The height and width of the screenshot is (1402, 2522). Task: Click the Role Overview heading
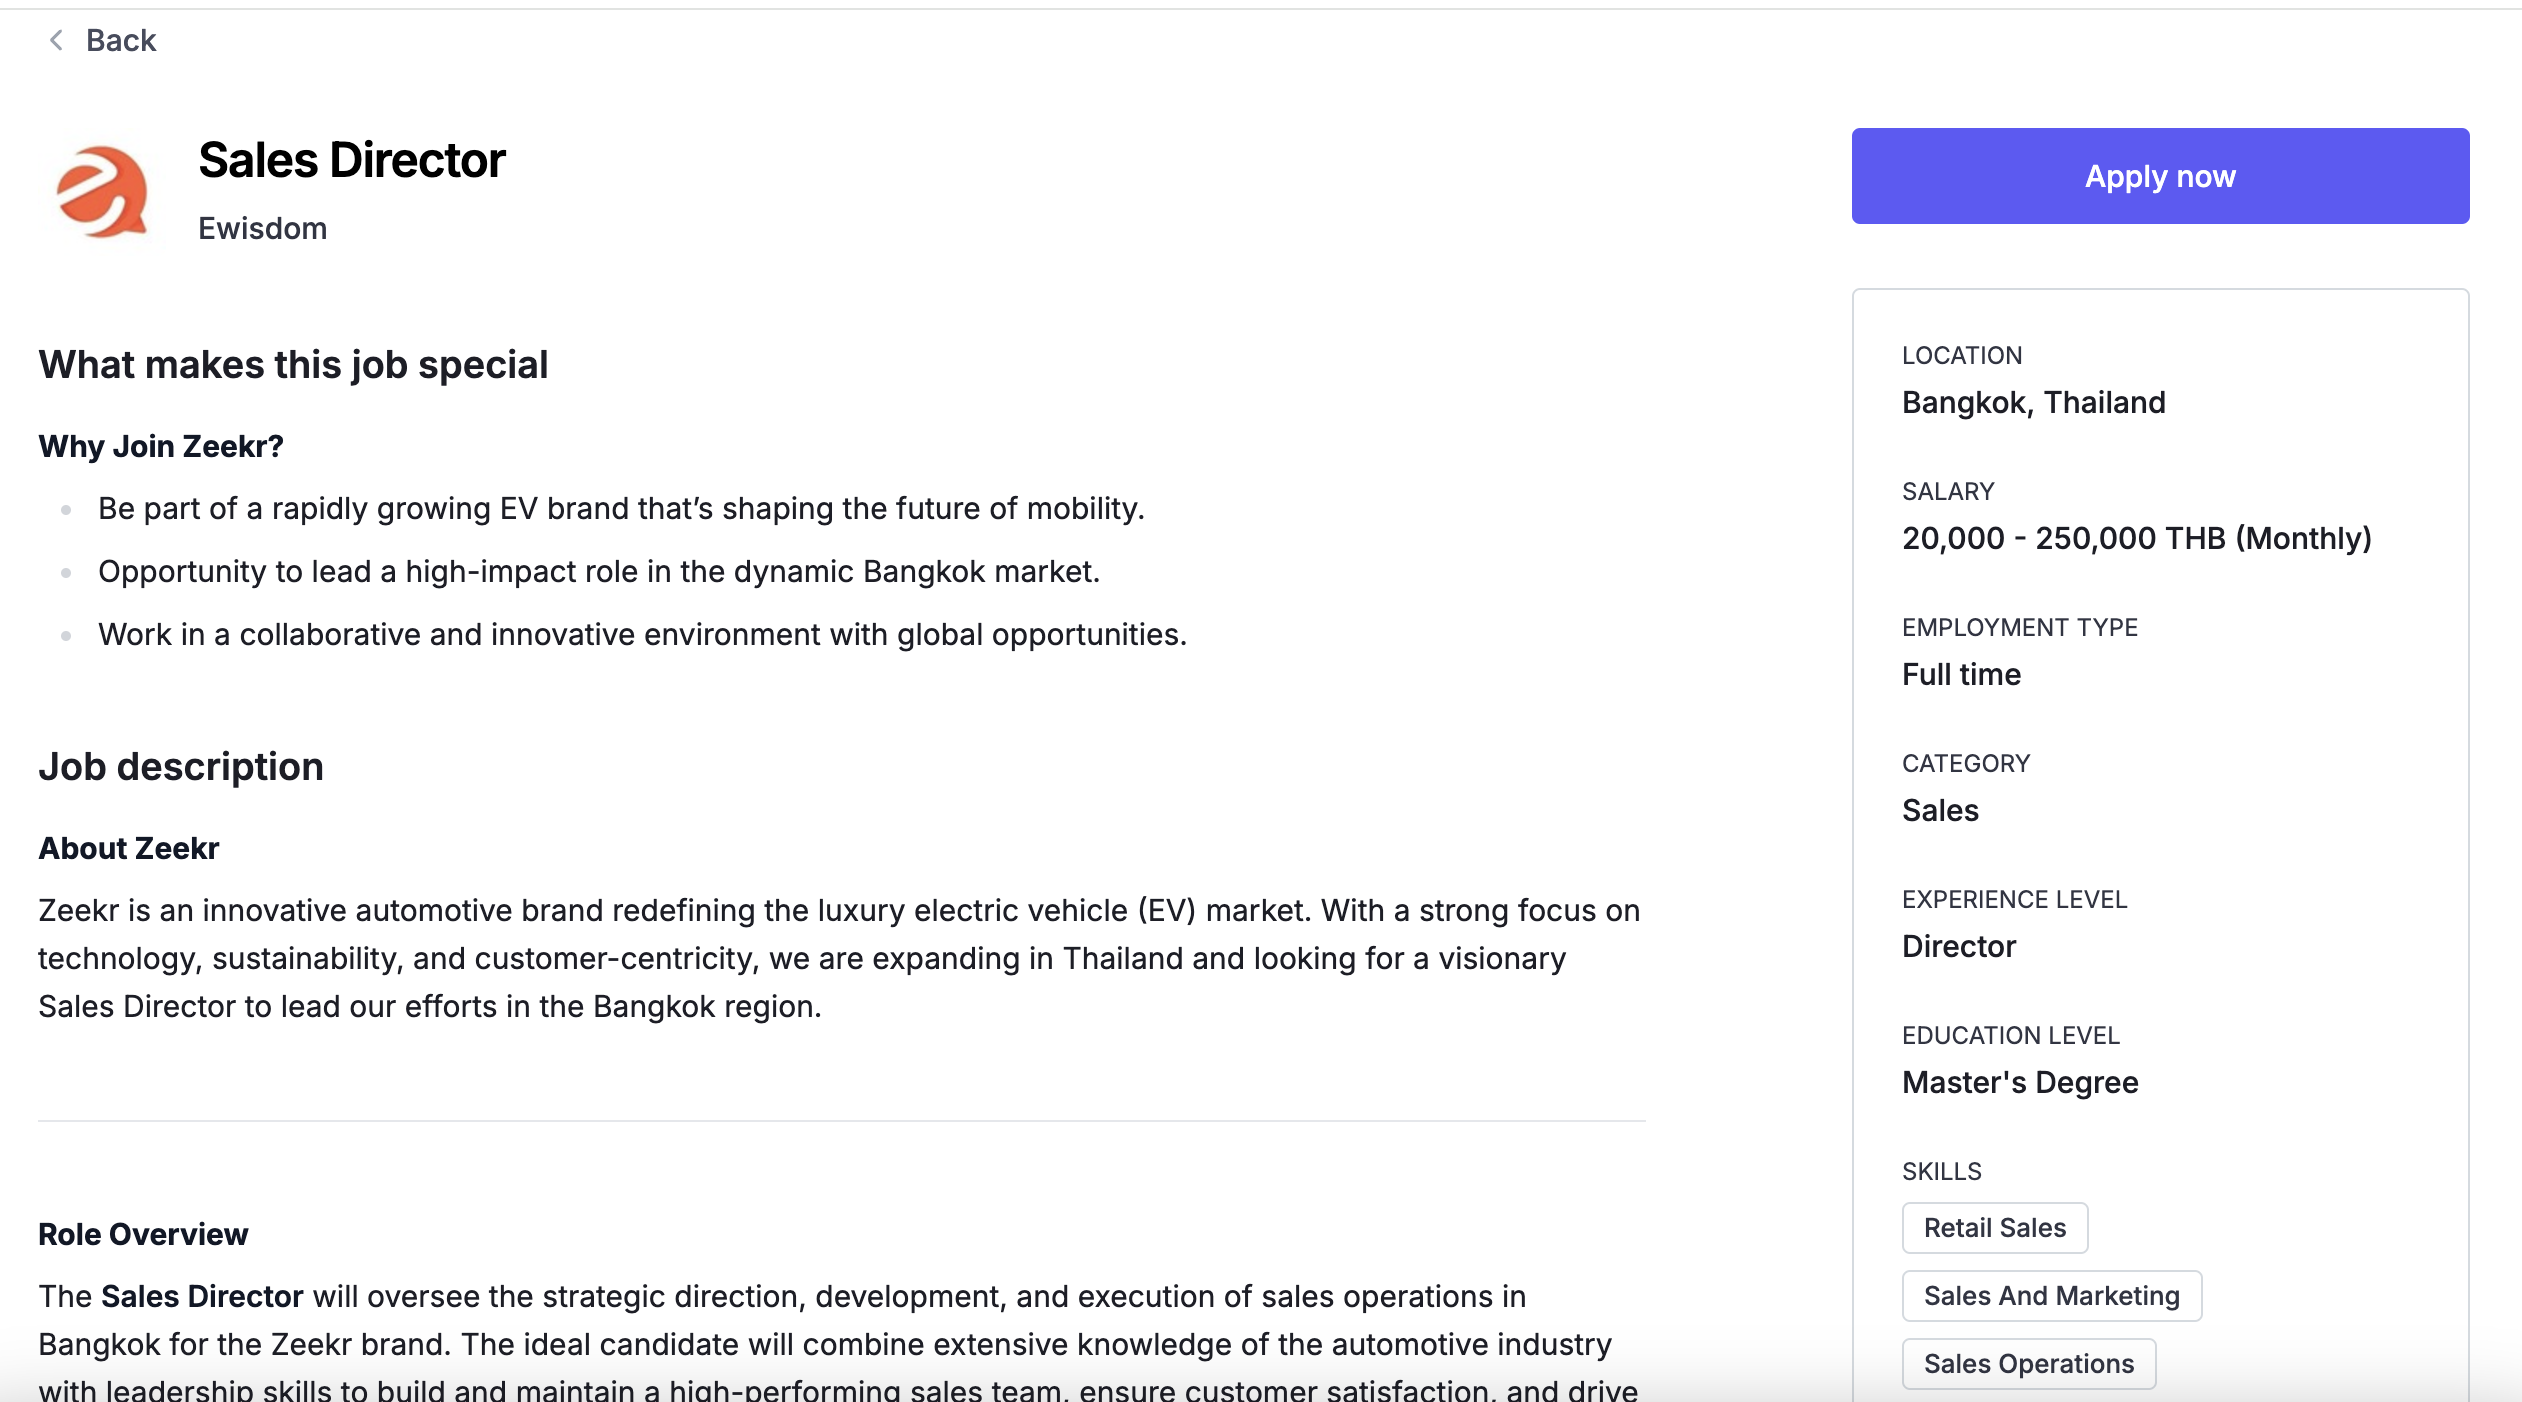click(x=143, y=1234)
